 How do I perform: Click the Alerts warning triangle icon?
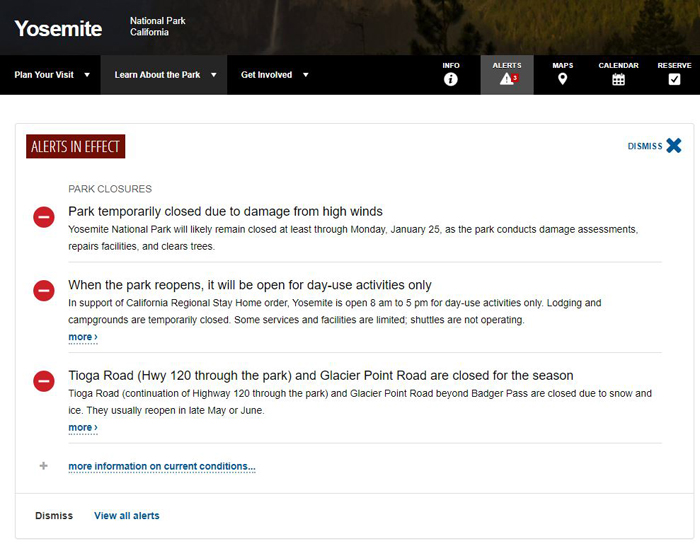tap(506, 79)
